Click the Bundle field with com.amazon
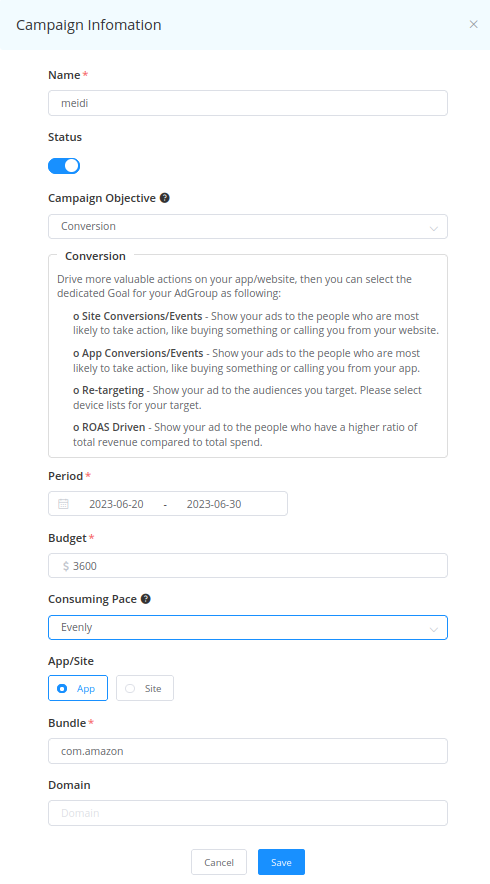The height and width of the screenshot is (884, 490). (248, 751)
